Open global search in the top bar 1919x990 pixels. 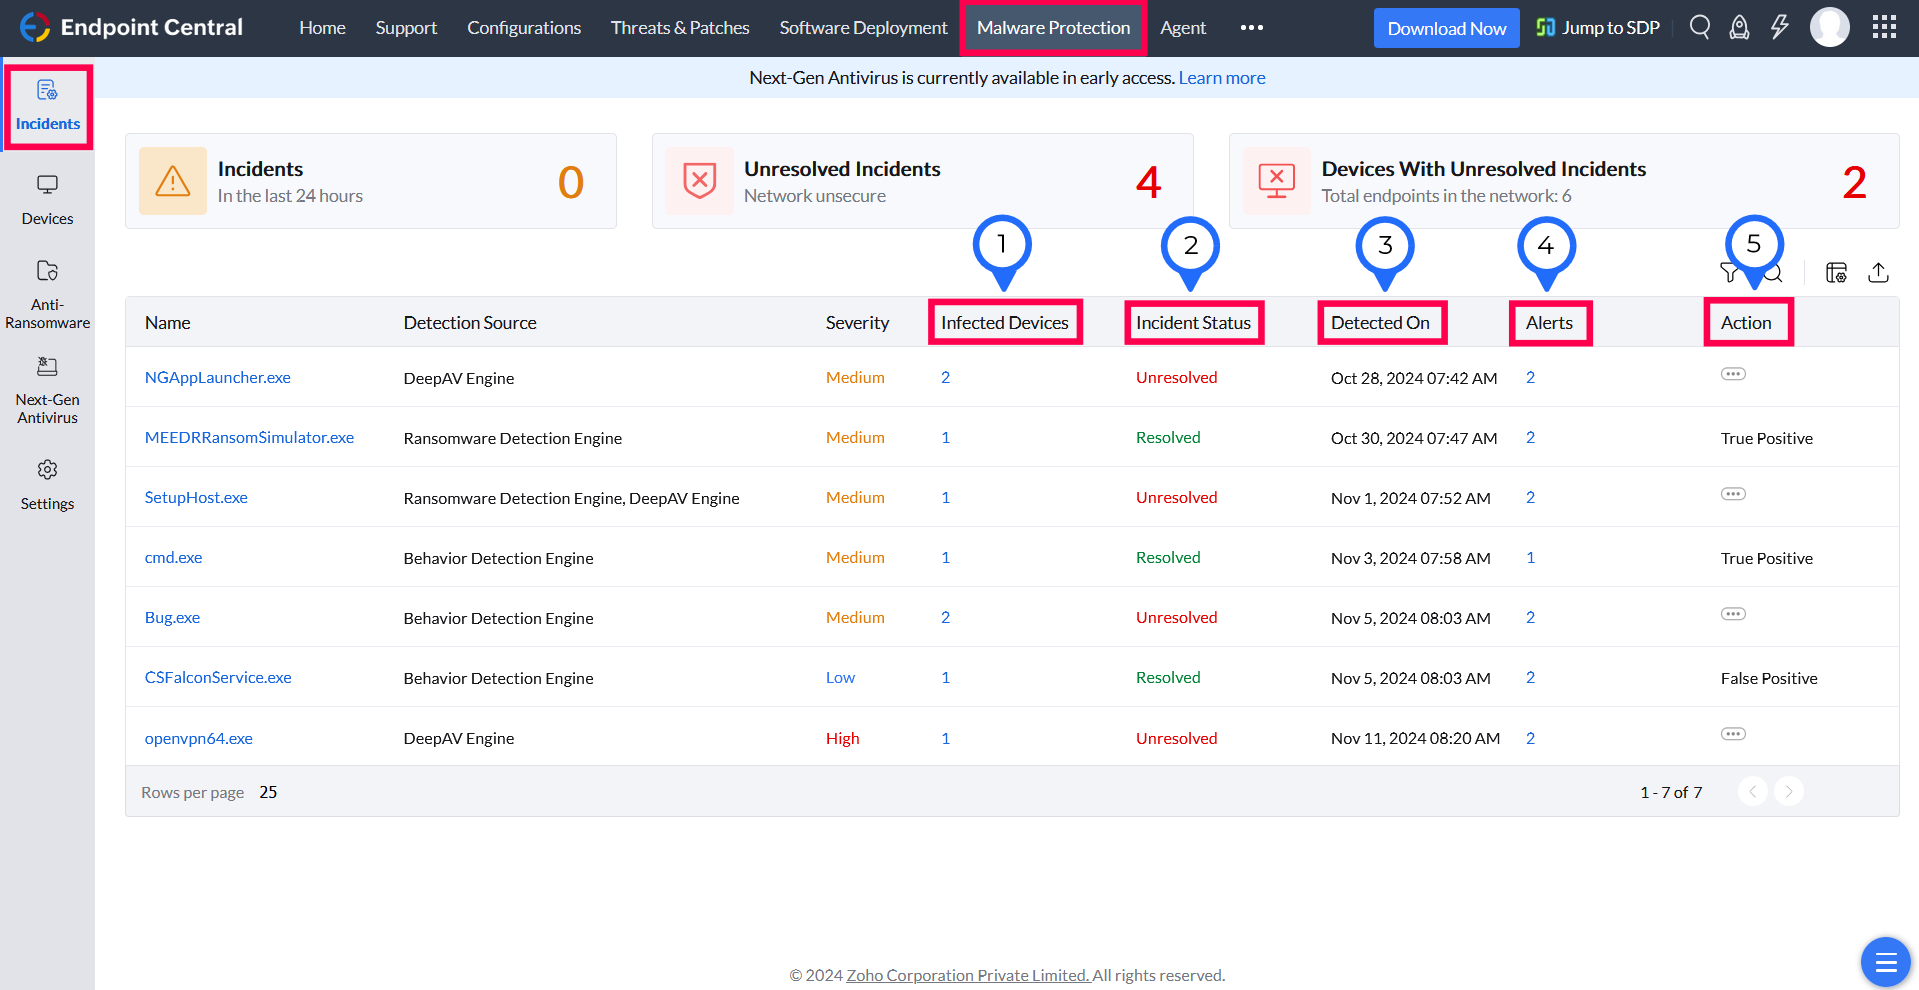[x=1699, y=27]
